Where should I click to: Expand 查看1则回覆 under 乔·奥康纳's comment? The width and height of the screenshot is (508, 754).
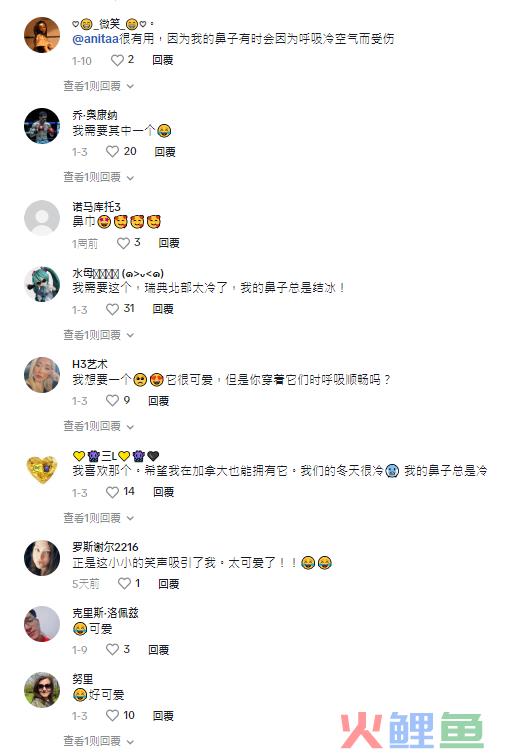(99, 177)
